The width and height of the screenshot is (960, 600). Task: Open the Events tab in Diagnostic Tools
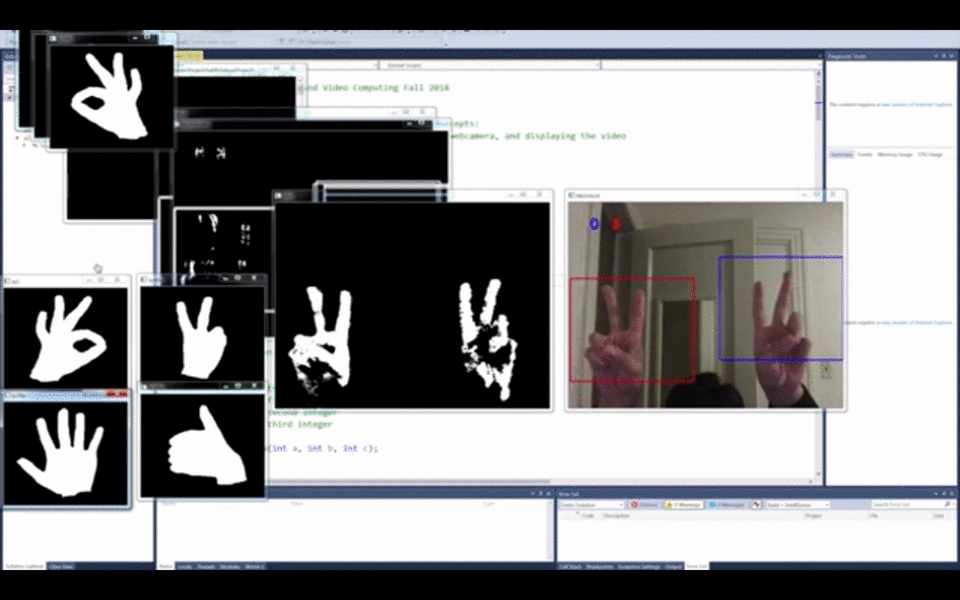point(864,154)
